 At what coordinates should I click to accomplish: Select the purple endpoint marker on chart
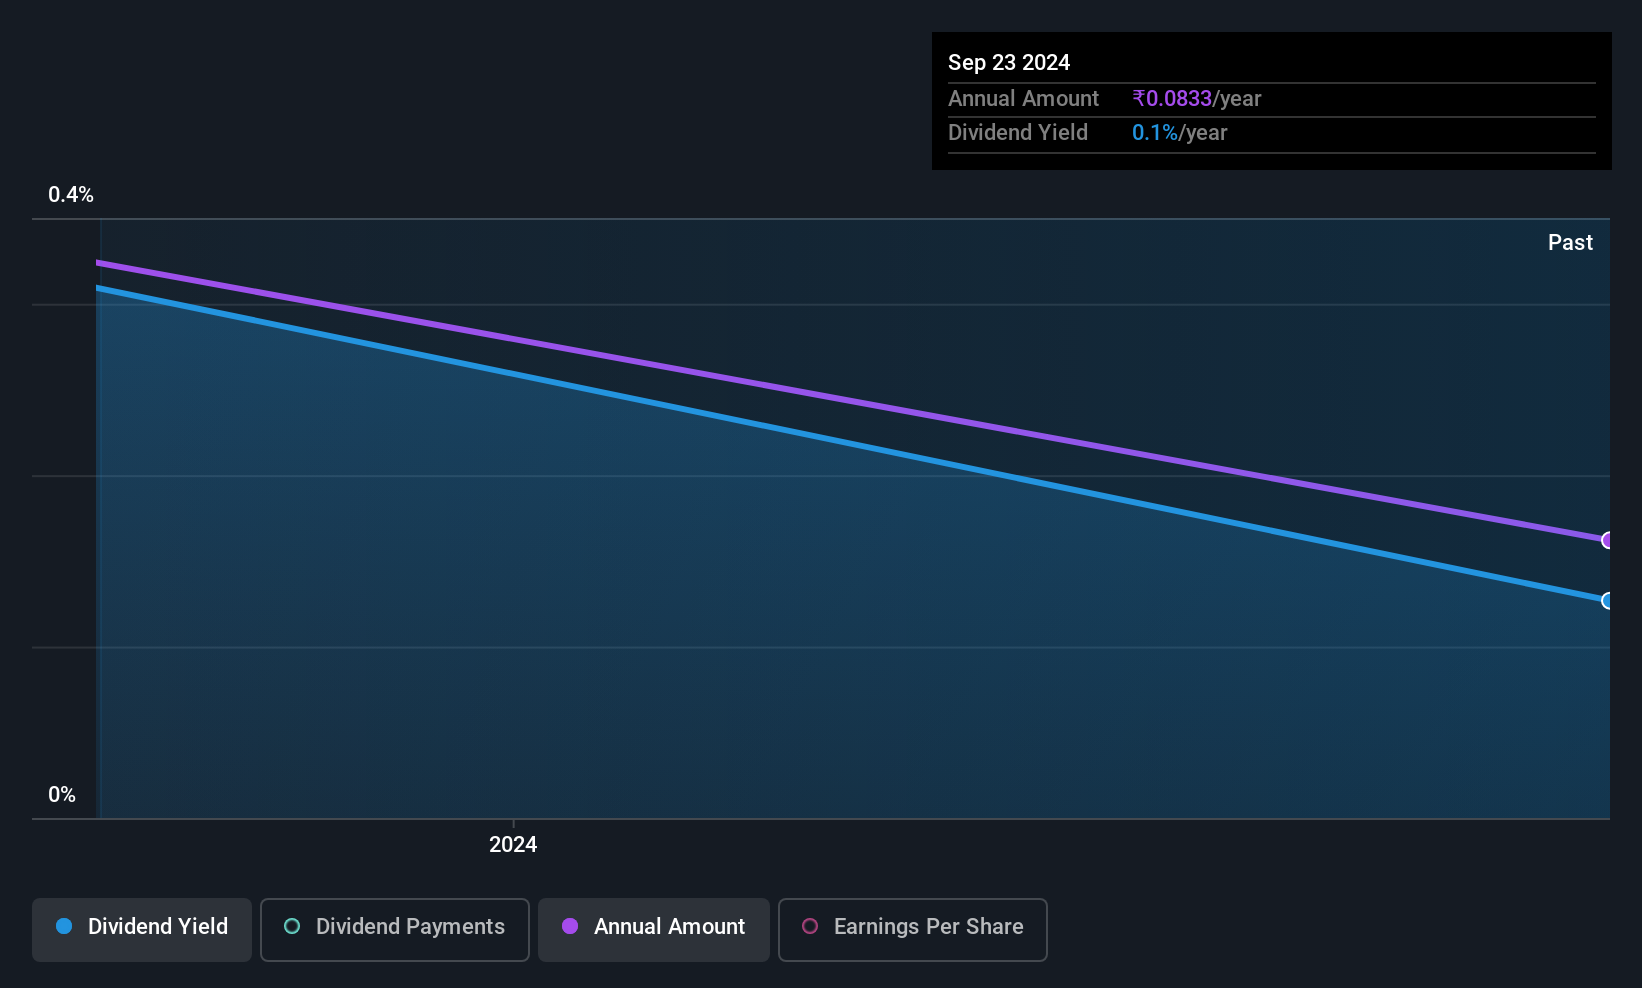(1607, 540)
